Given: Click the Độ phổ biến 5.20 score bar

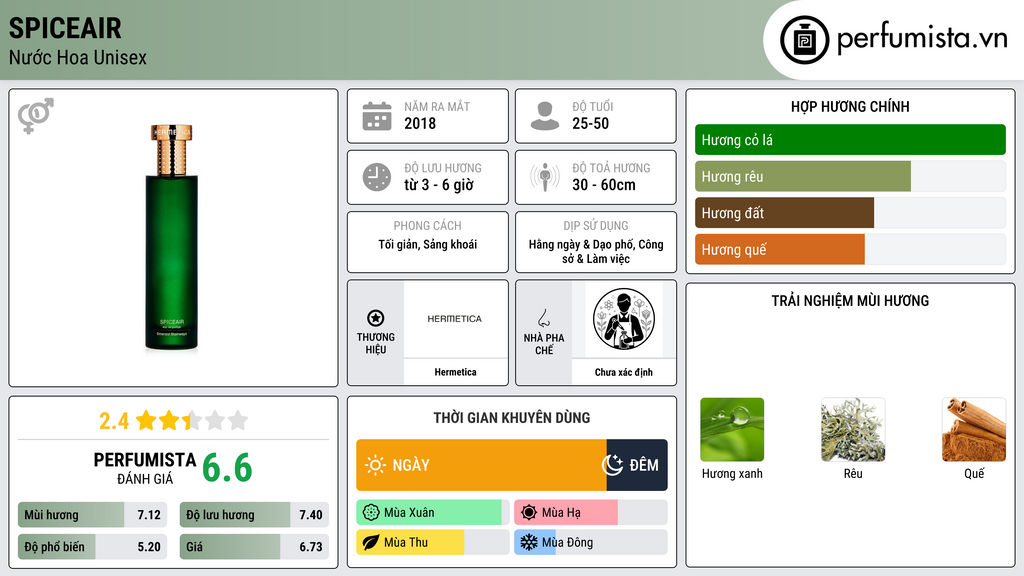Looking at the screenshot, I should pos(92,547).
